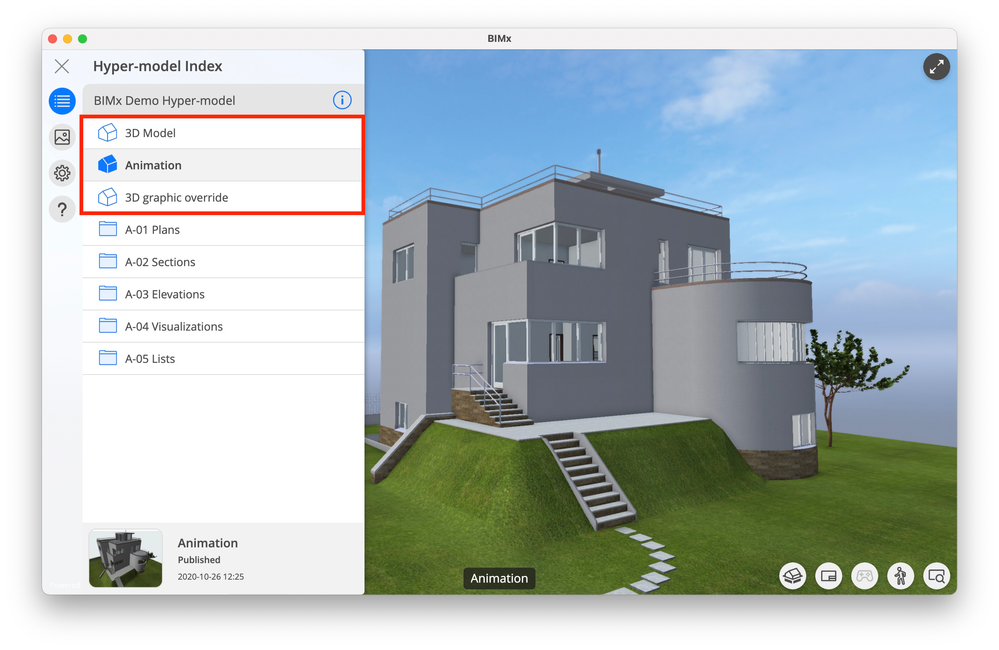Click the A-05 Lists folder icon
This screenshot has width=999, height=650.
[x=108, y=358]
